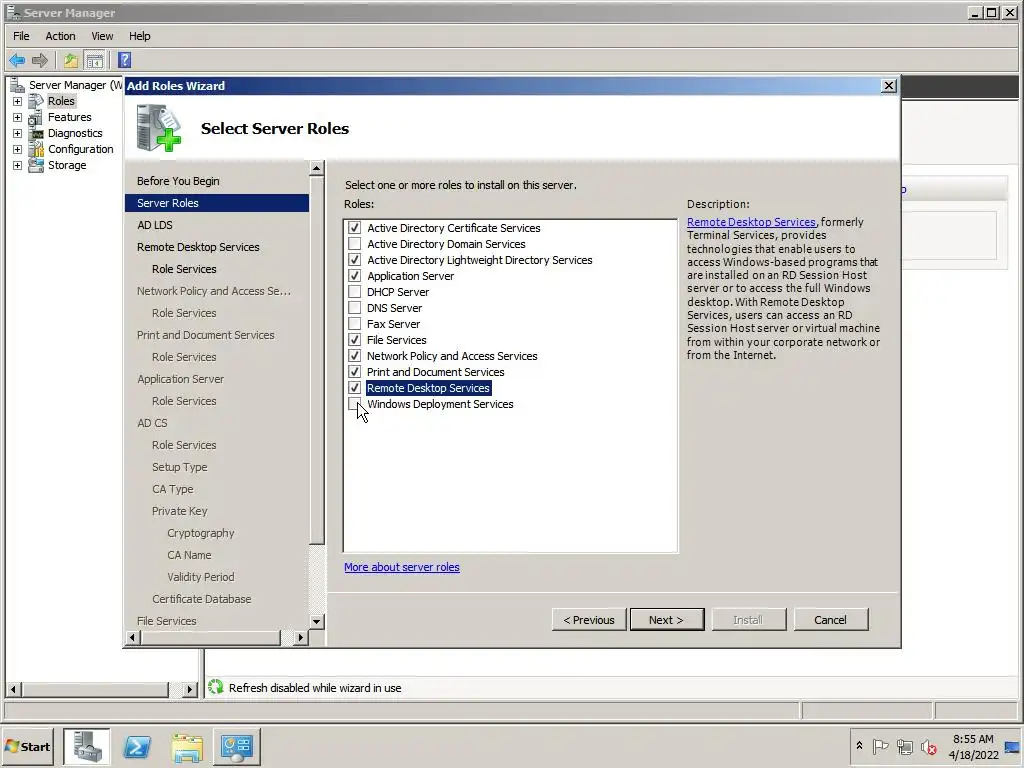Screen dimensions: 1024x768
Task: Click the Server Manager root node icon
Action: click(18, 85)
